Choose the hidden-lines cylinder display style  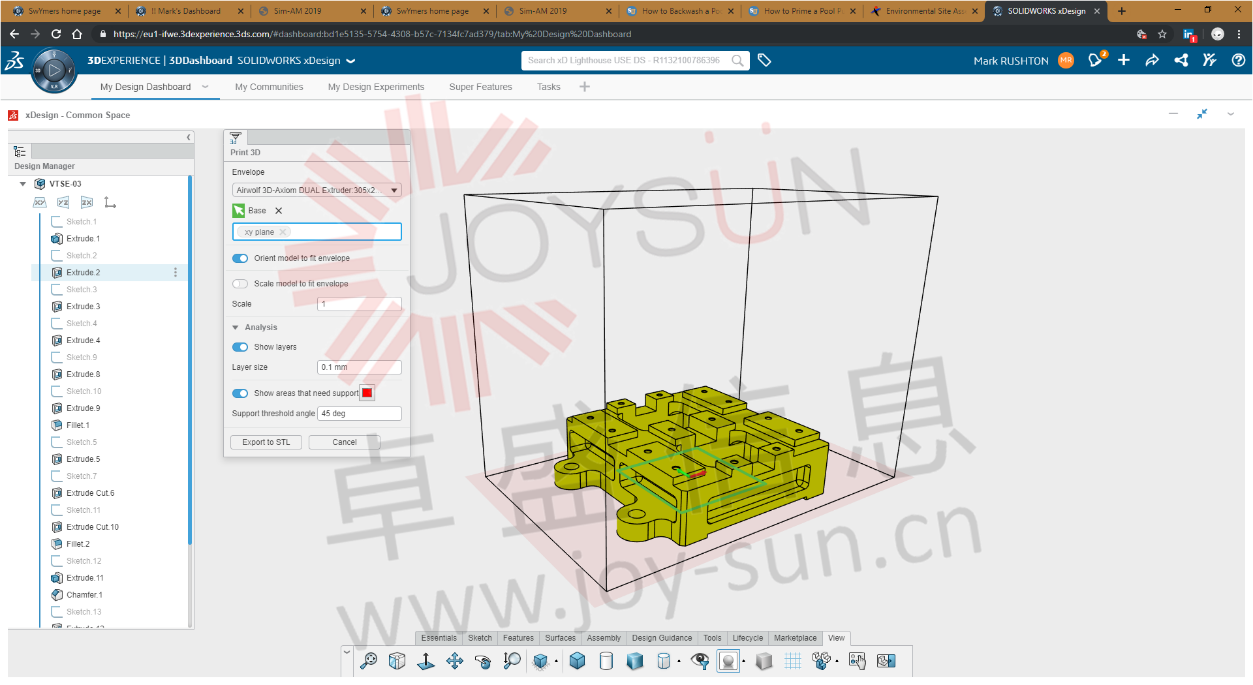tap(663, 661)
